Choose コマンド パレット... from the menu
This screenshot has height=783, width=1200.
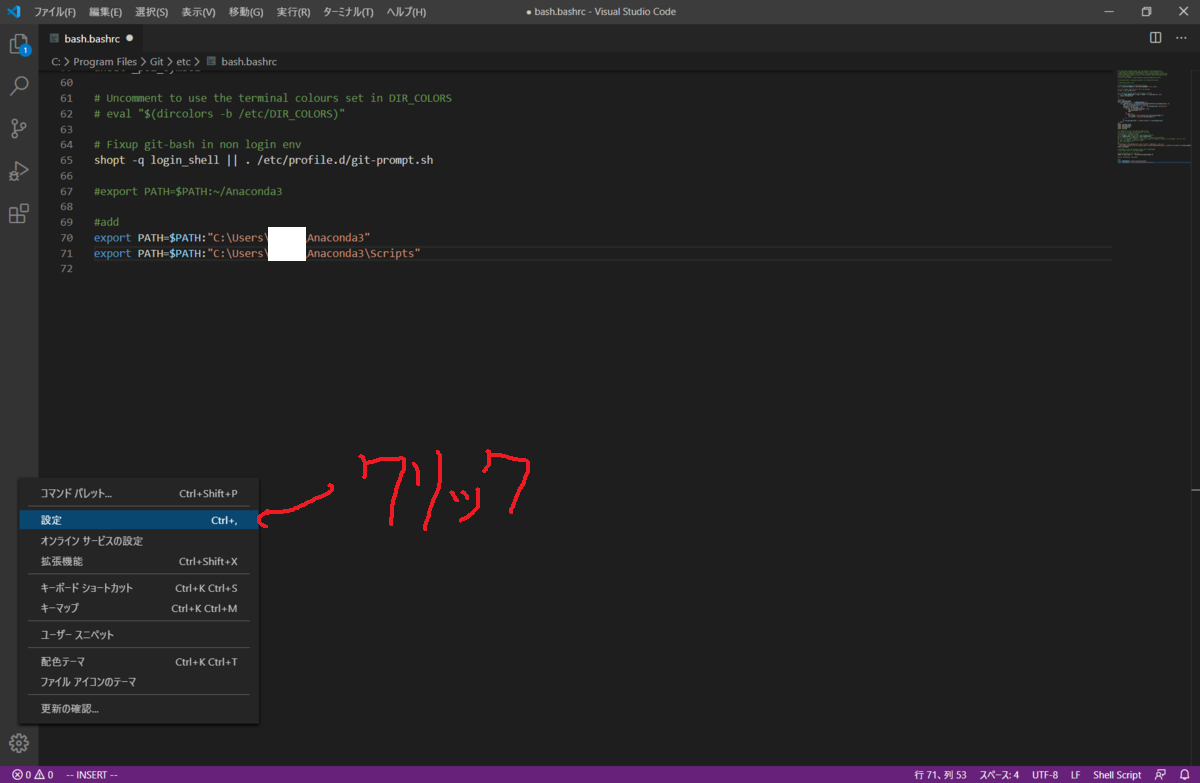click(139, 494)
